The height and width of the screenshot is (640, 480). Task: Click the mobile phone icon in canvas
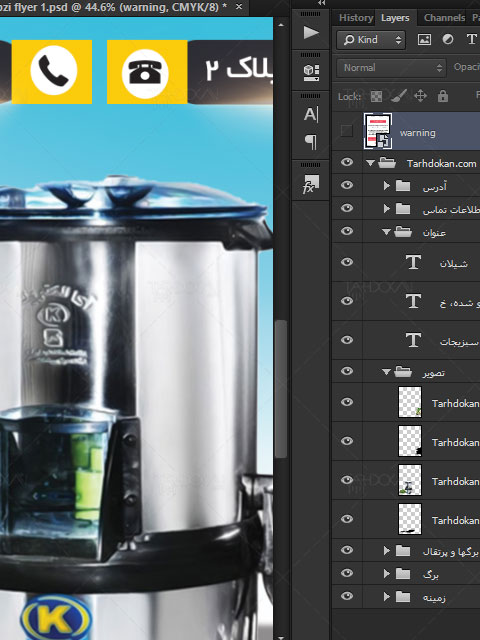[53, 70]
